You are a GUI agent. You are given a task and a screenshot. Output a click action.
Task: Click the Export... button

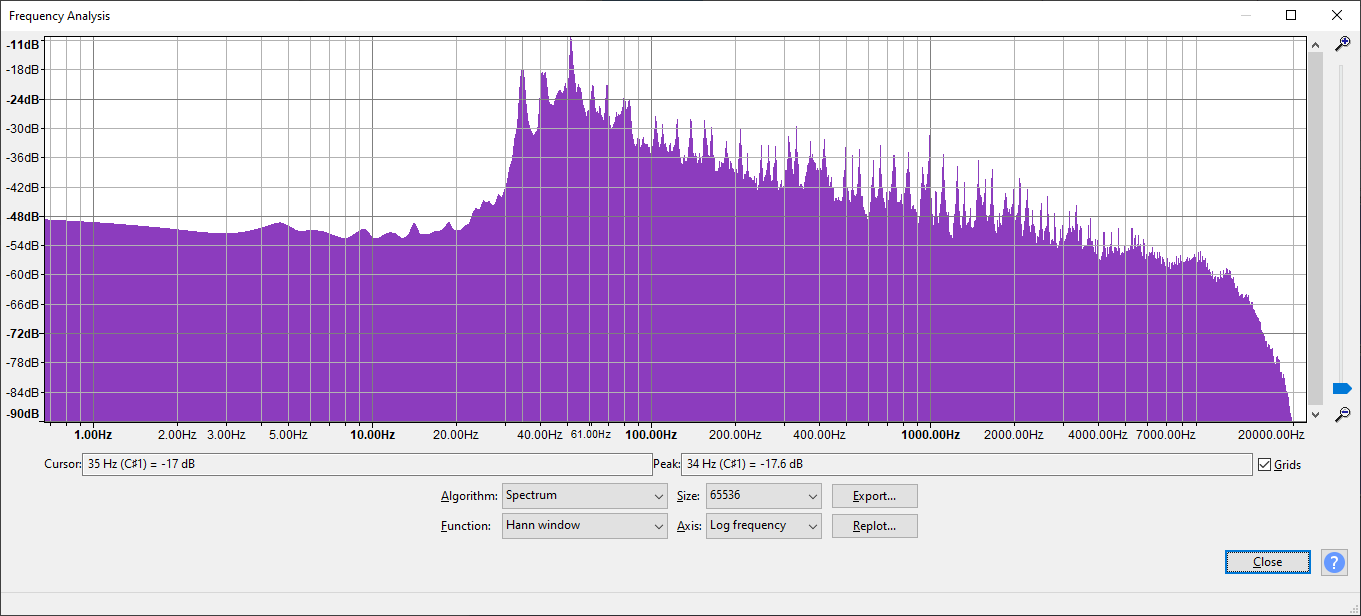coord(874,496)
